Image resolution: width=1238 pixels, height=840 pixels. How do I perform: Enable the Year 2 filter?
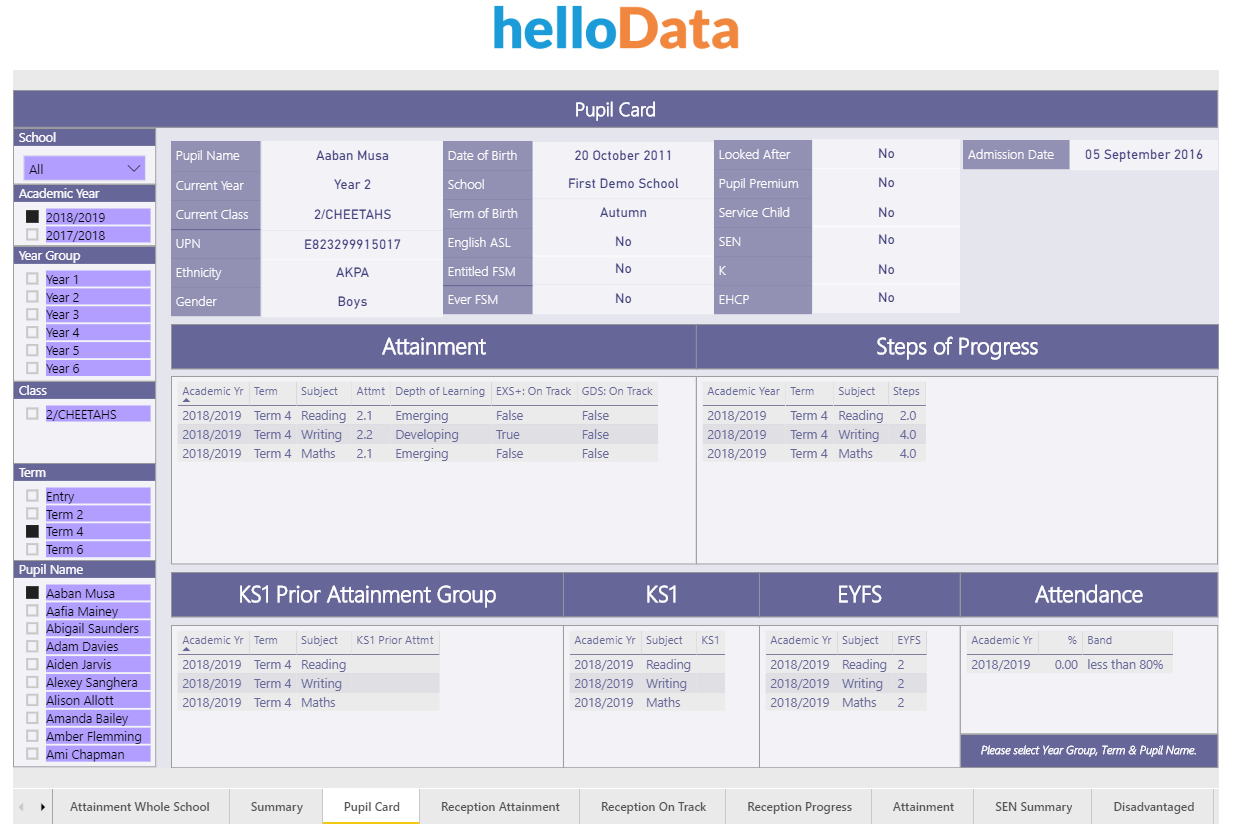pos(31,296)
